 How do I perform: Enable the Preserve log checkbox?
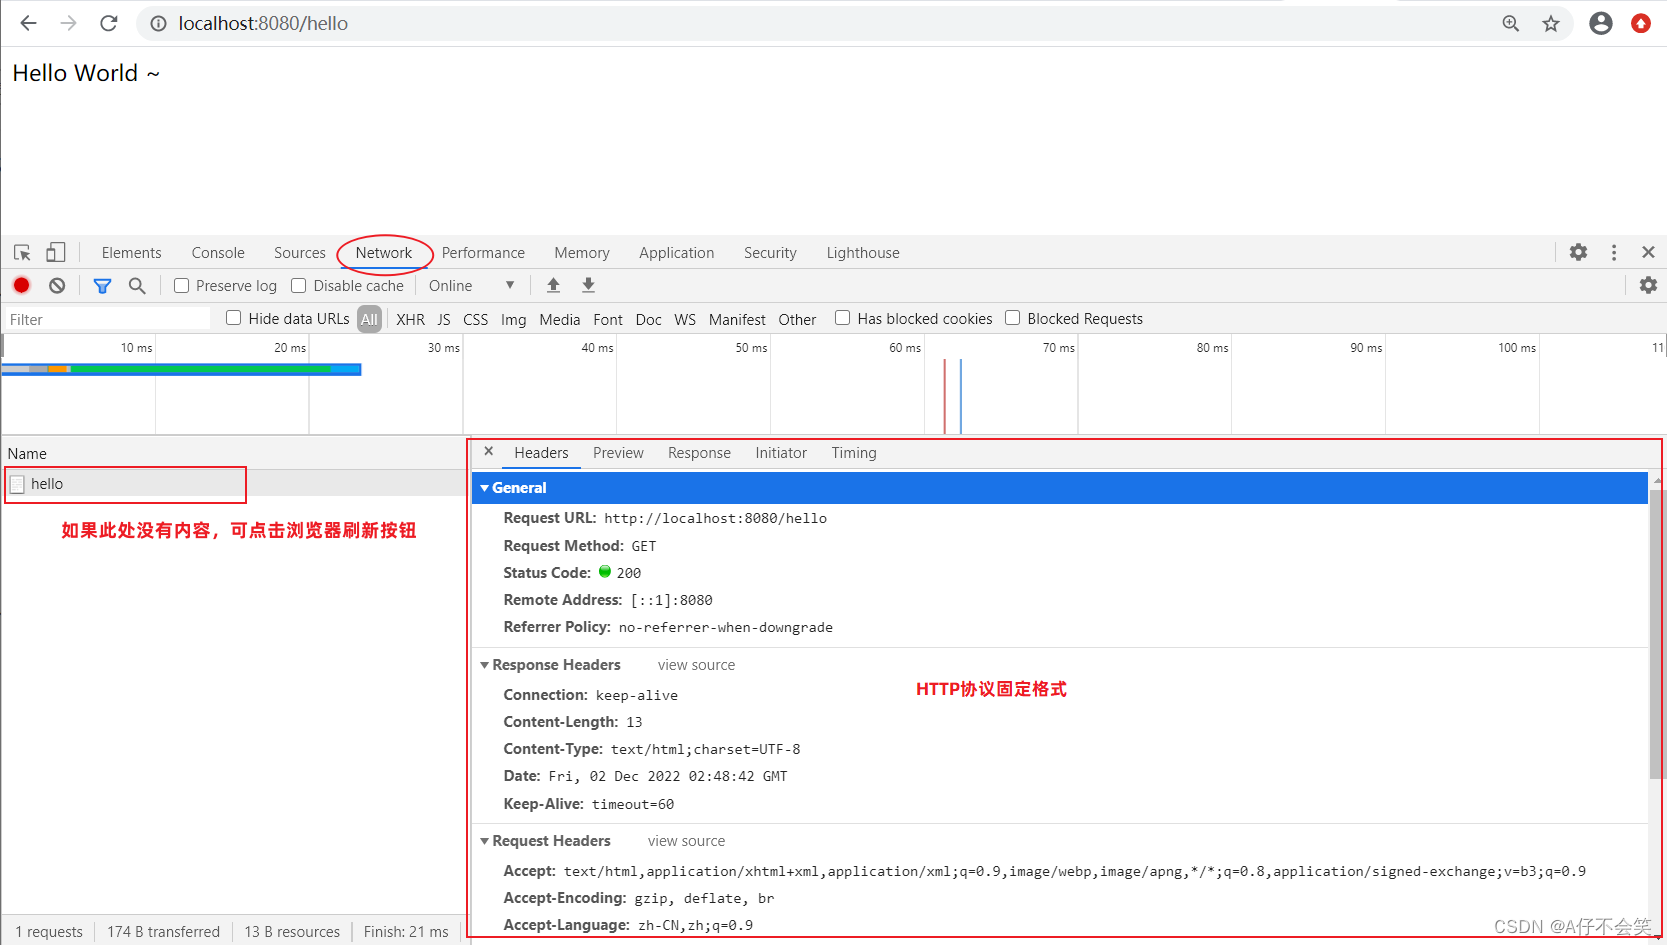click(181, 285)
